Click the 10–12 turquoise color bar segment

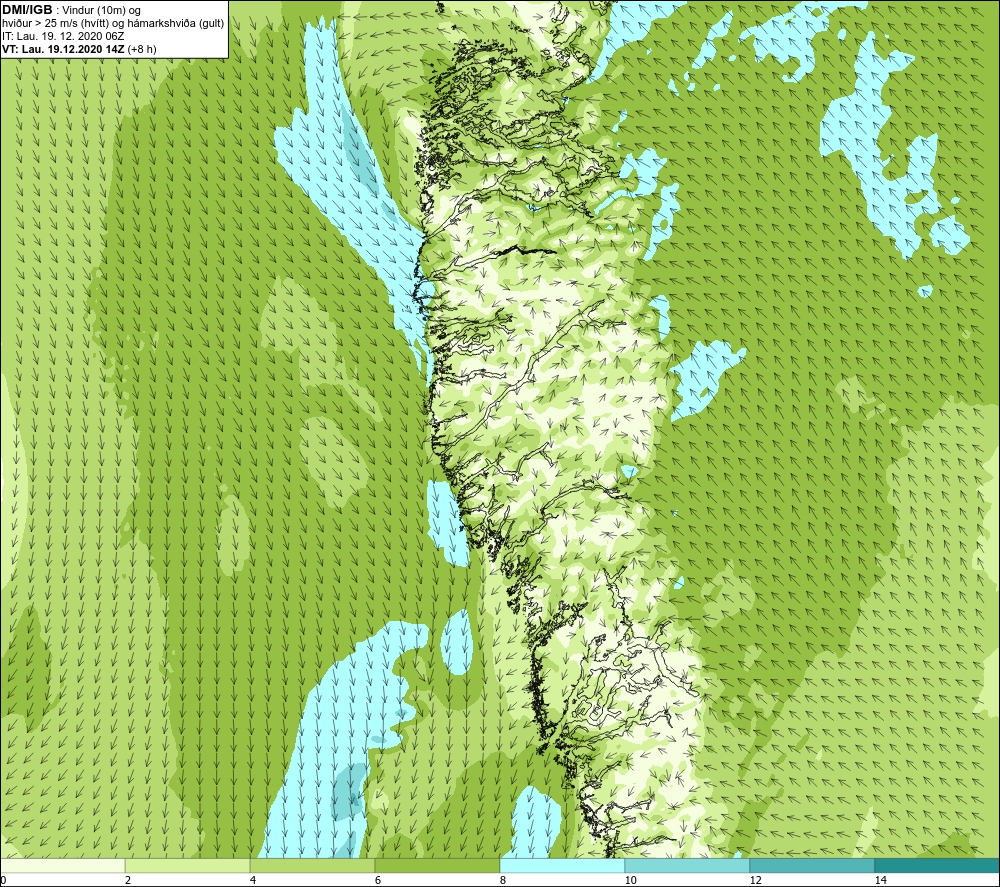coord(688,865)
